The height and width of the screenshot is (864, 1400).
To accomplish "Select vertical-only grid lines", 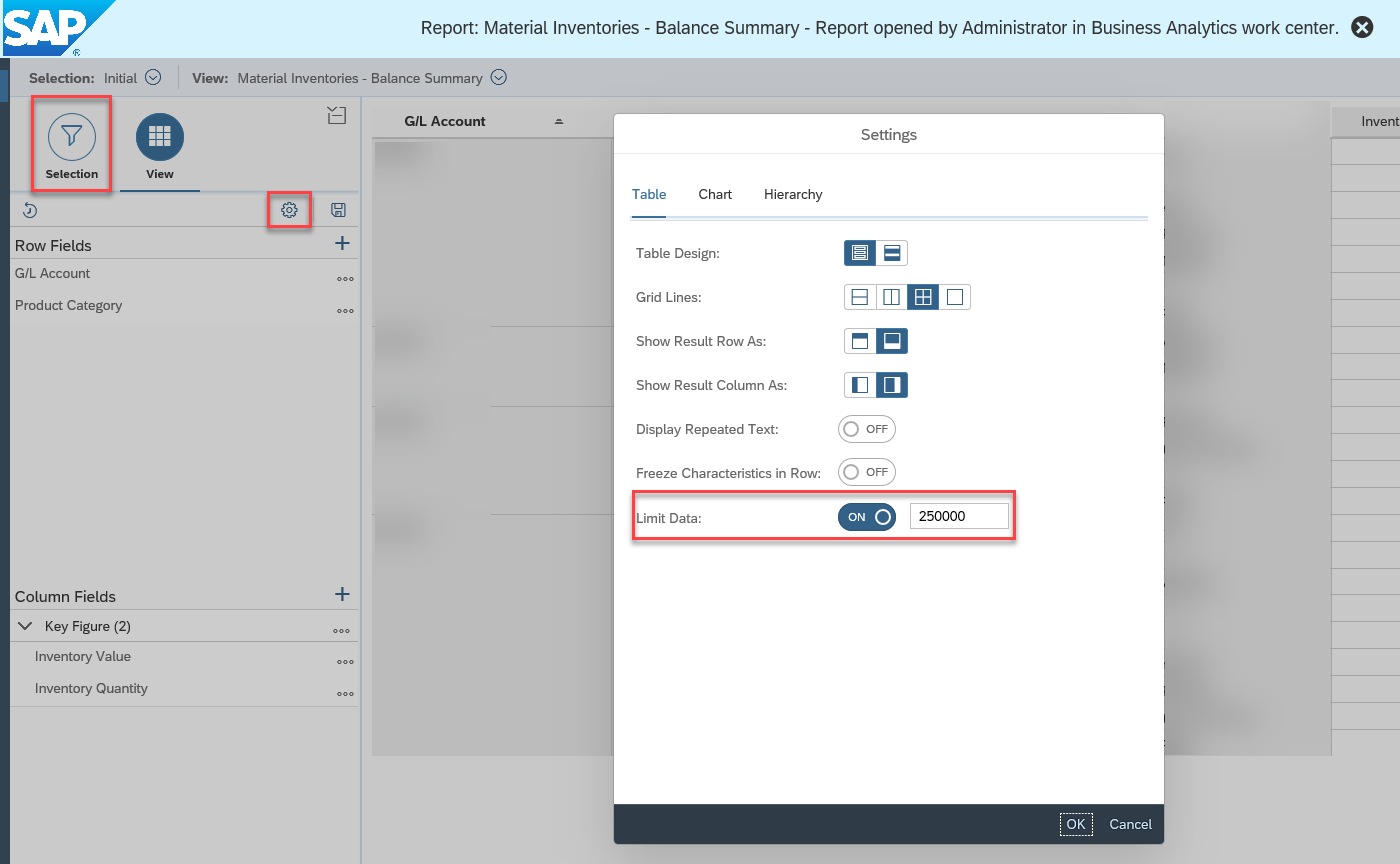I will tap(892, 297).
